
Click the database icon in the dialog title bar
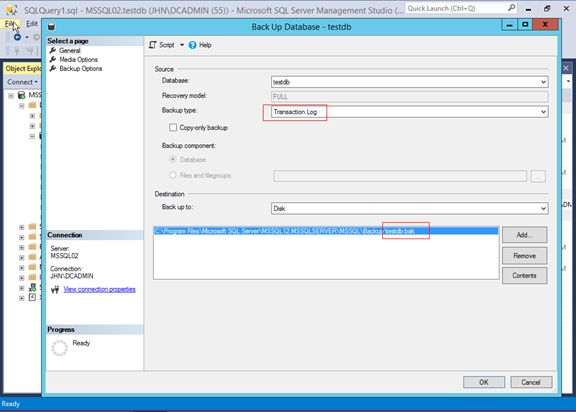pos(51,26)
